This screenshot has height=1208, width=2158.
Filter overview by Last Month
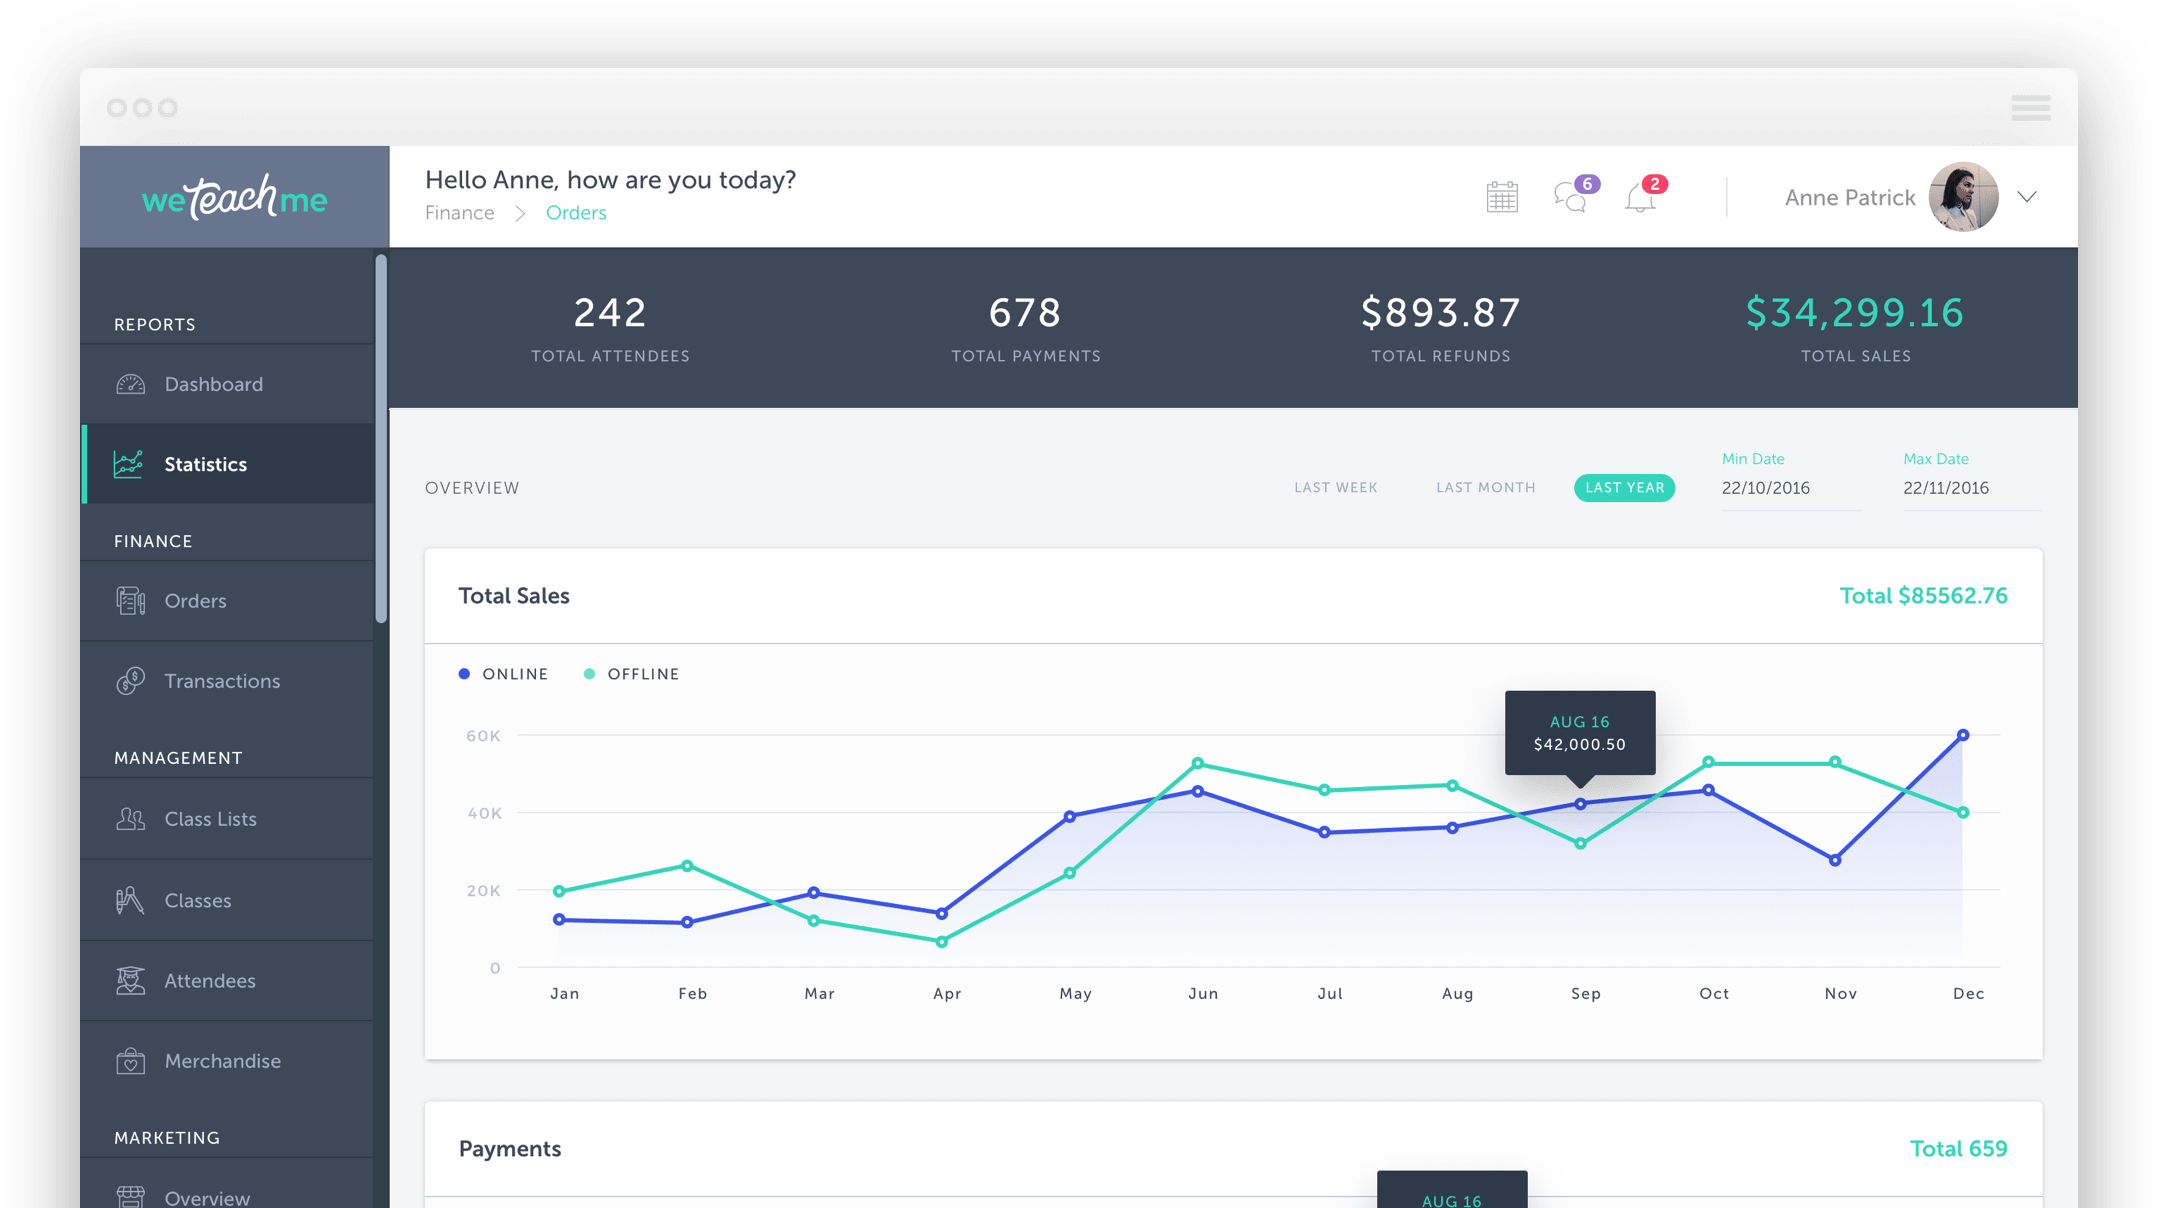coord(1486,488)
